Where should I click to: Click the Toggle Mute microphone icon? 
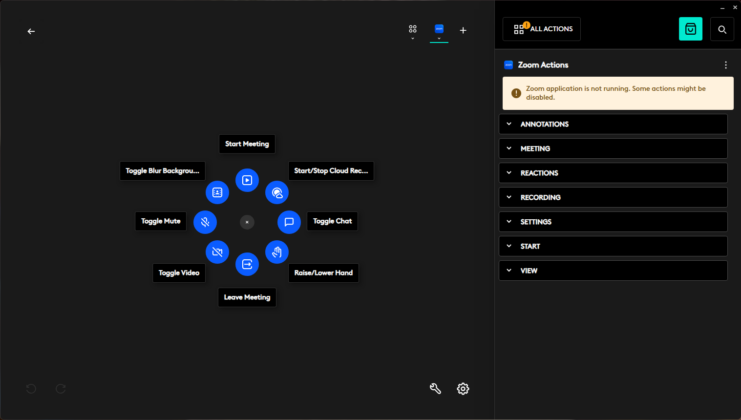click(205, 222)
